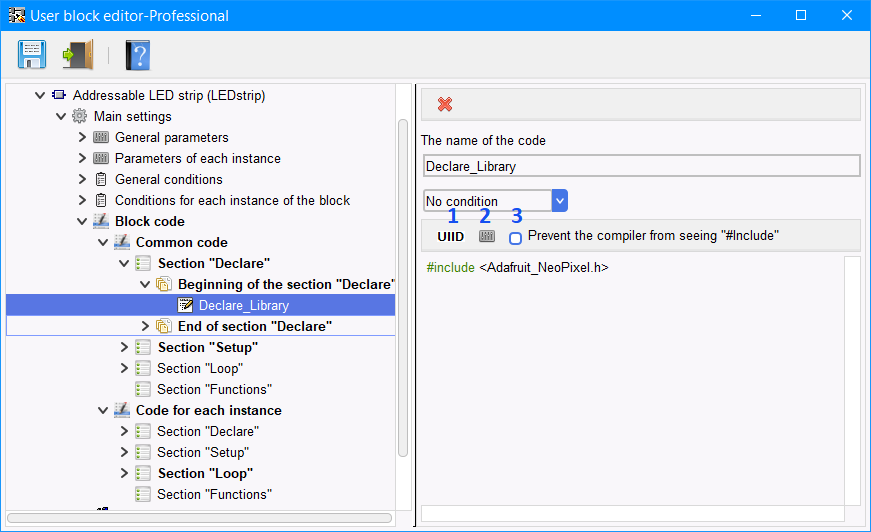Click the exit door icon in toolbar
Screen dimensions: 871x532
(78, 54)
